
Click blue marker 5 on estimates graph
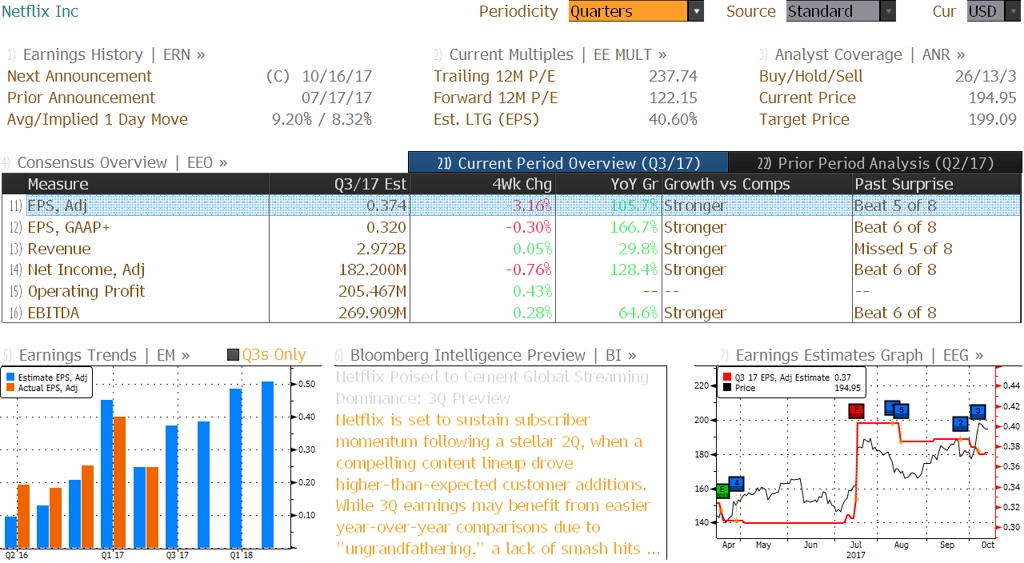point(901,411)
